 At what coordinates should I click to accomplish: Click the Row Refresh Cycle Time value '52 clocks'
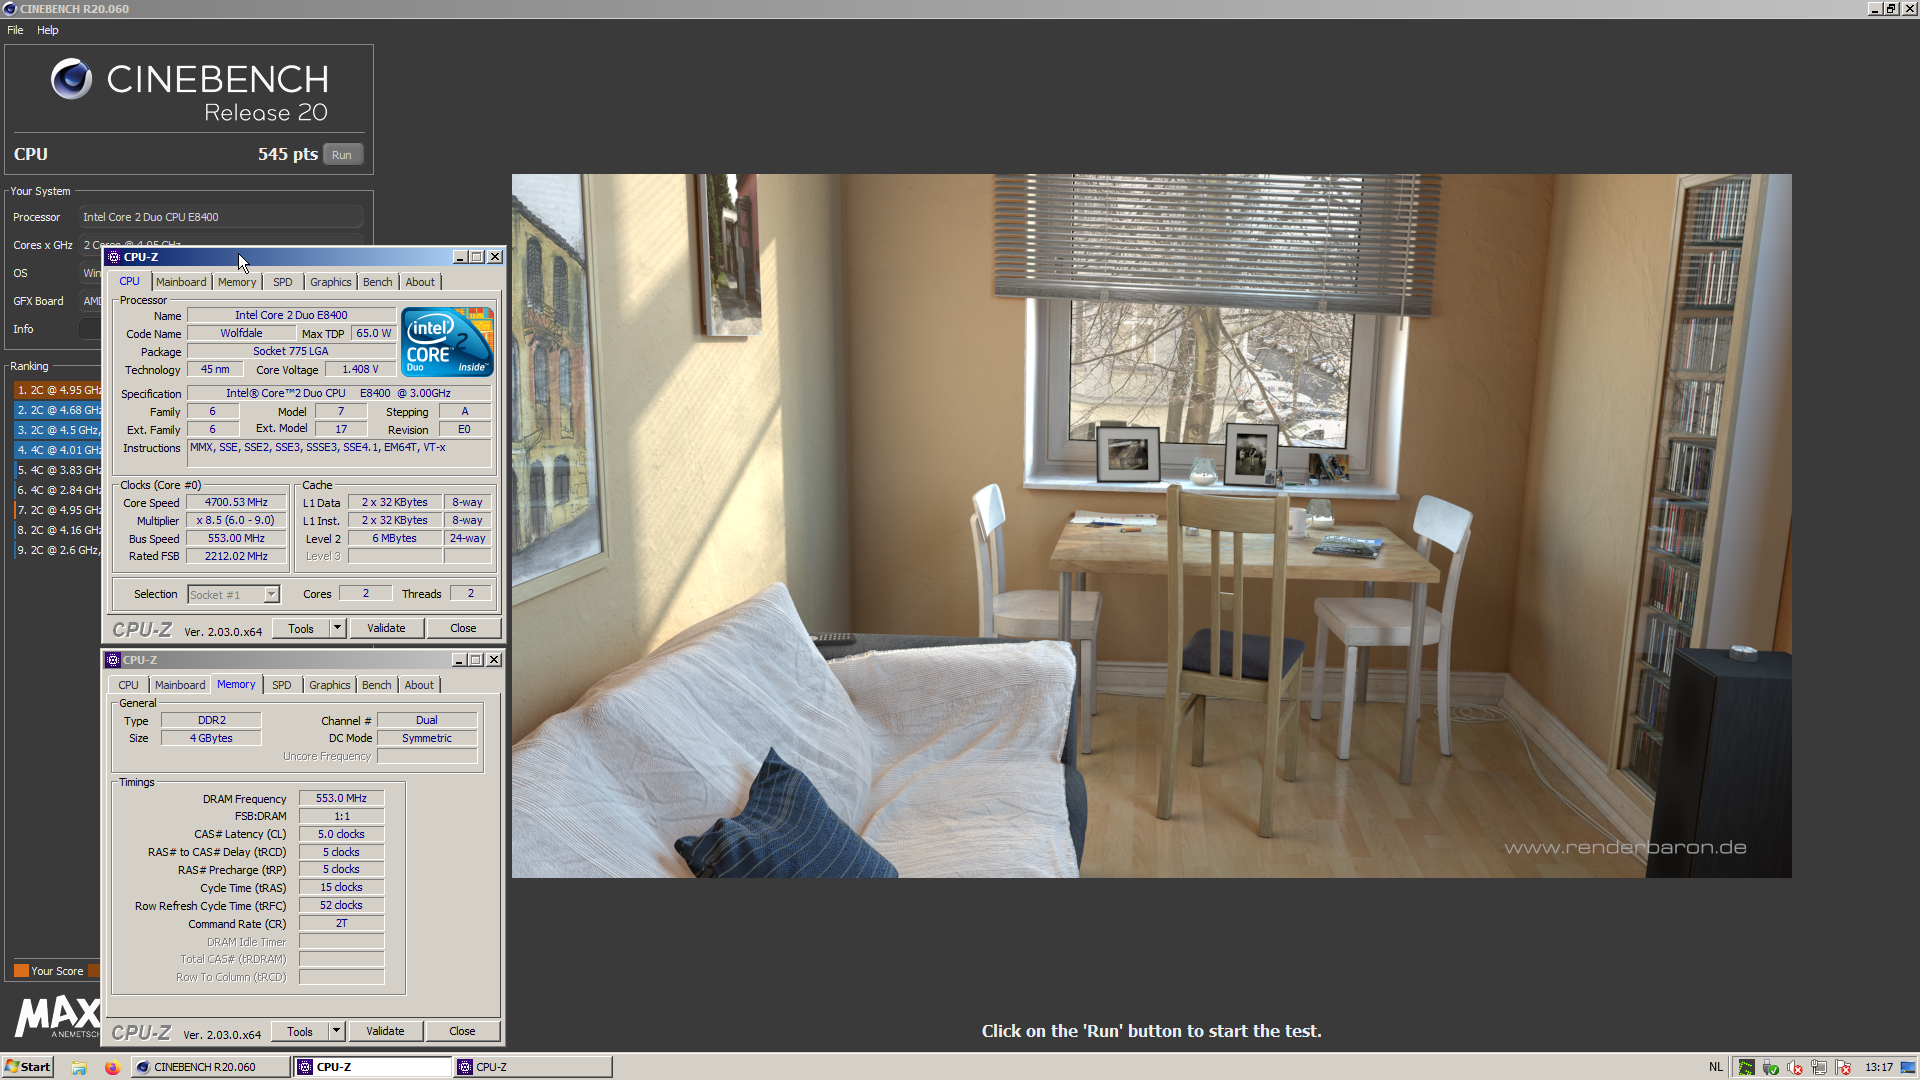pyautogui.click(x=341, y=905)
